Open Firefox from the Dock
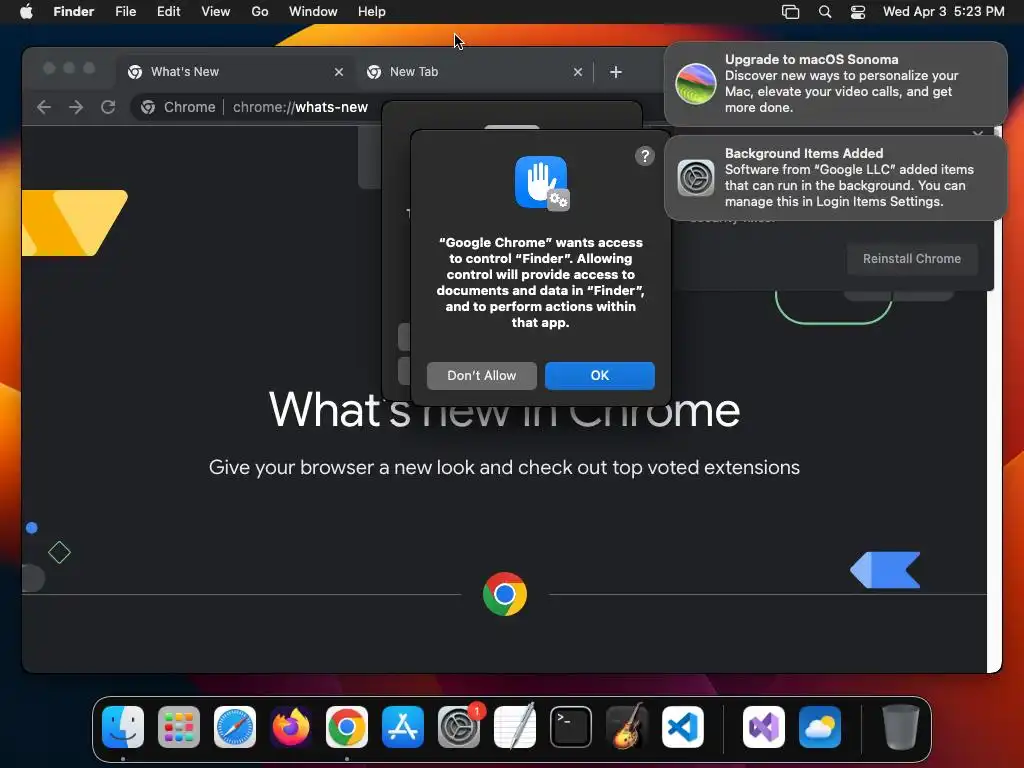The width and height of the screenshot is (1024, 768). 291,727
